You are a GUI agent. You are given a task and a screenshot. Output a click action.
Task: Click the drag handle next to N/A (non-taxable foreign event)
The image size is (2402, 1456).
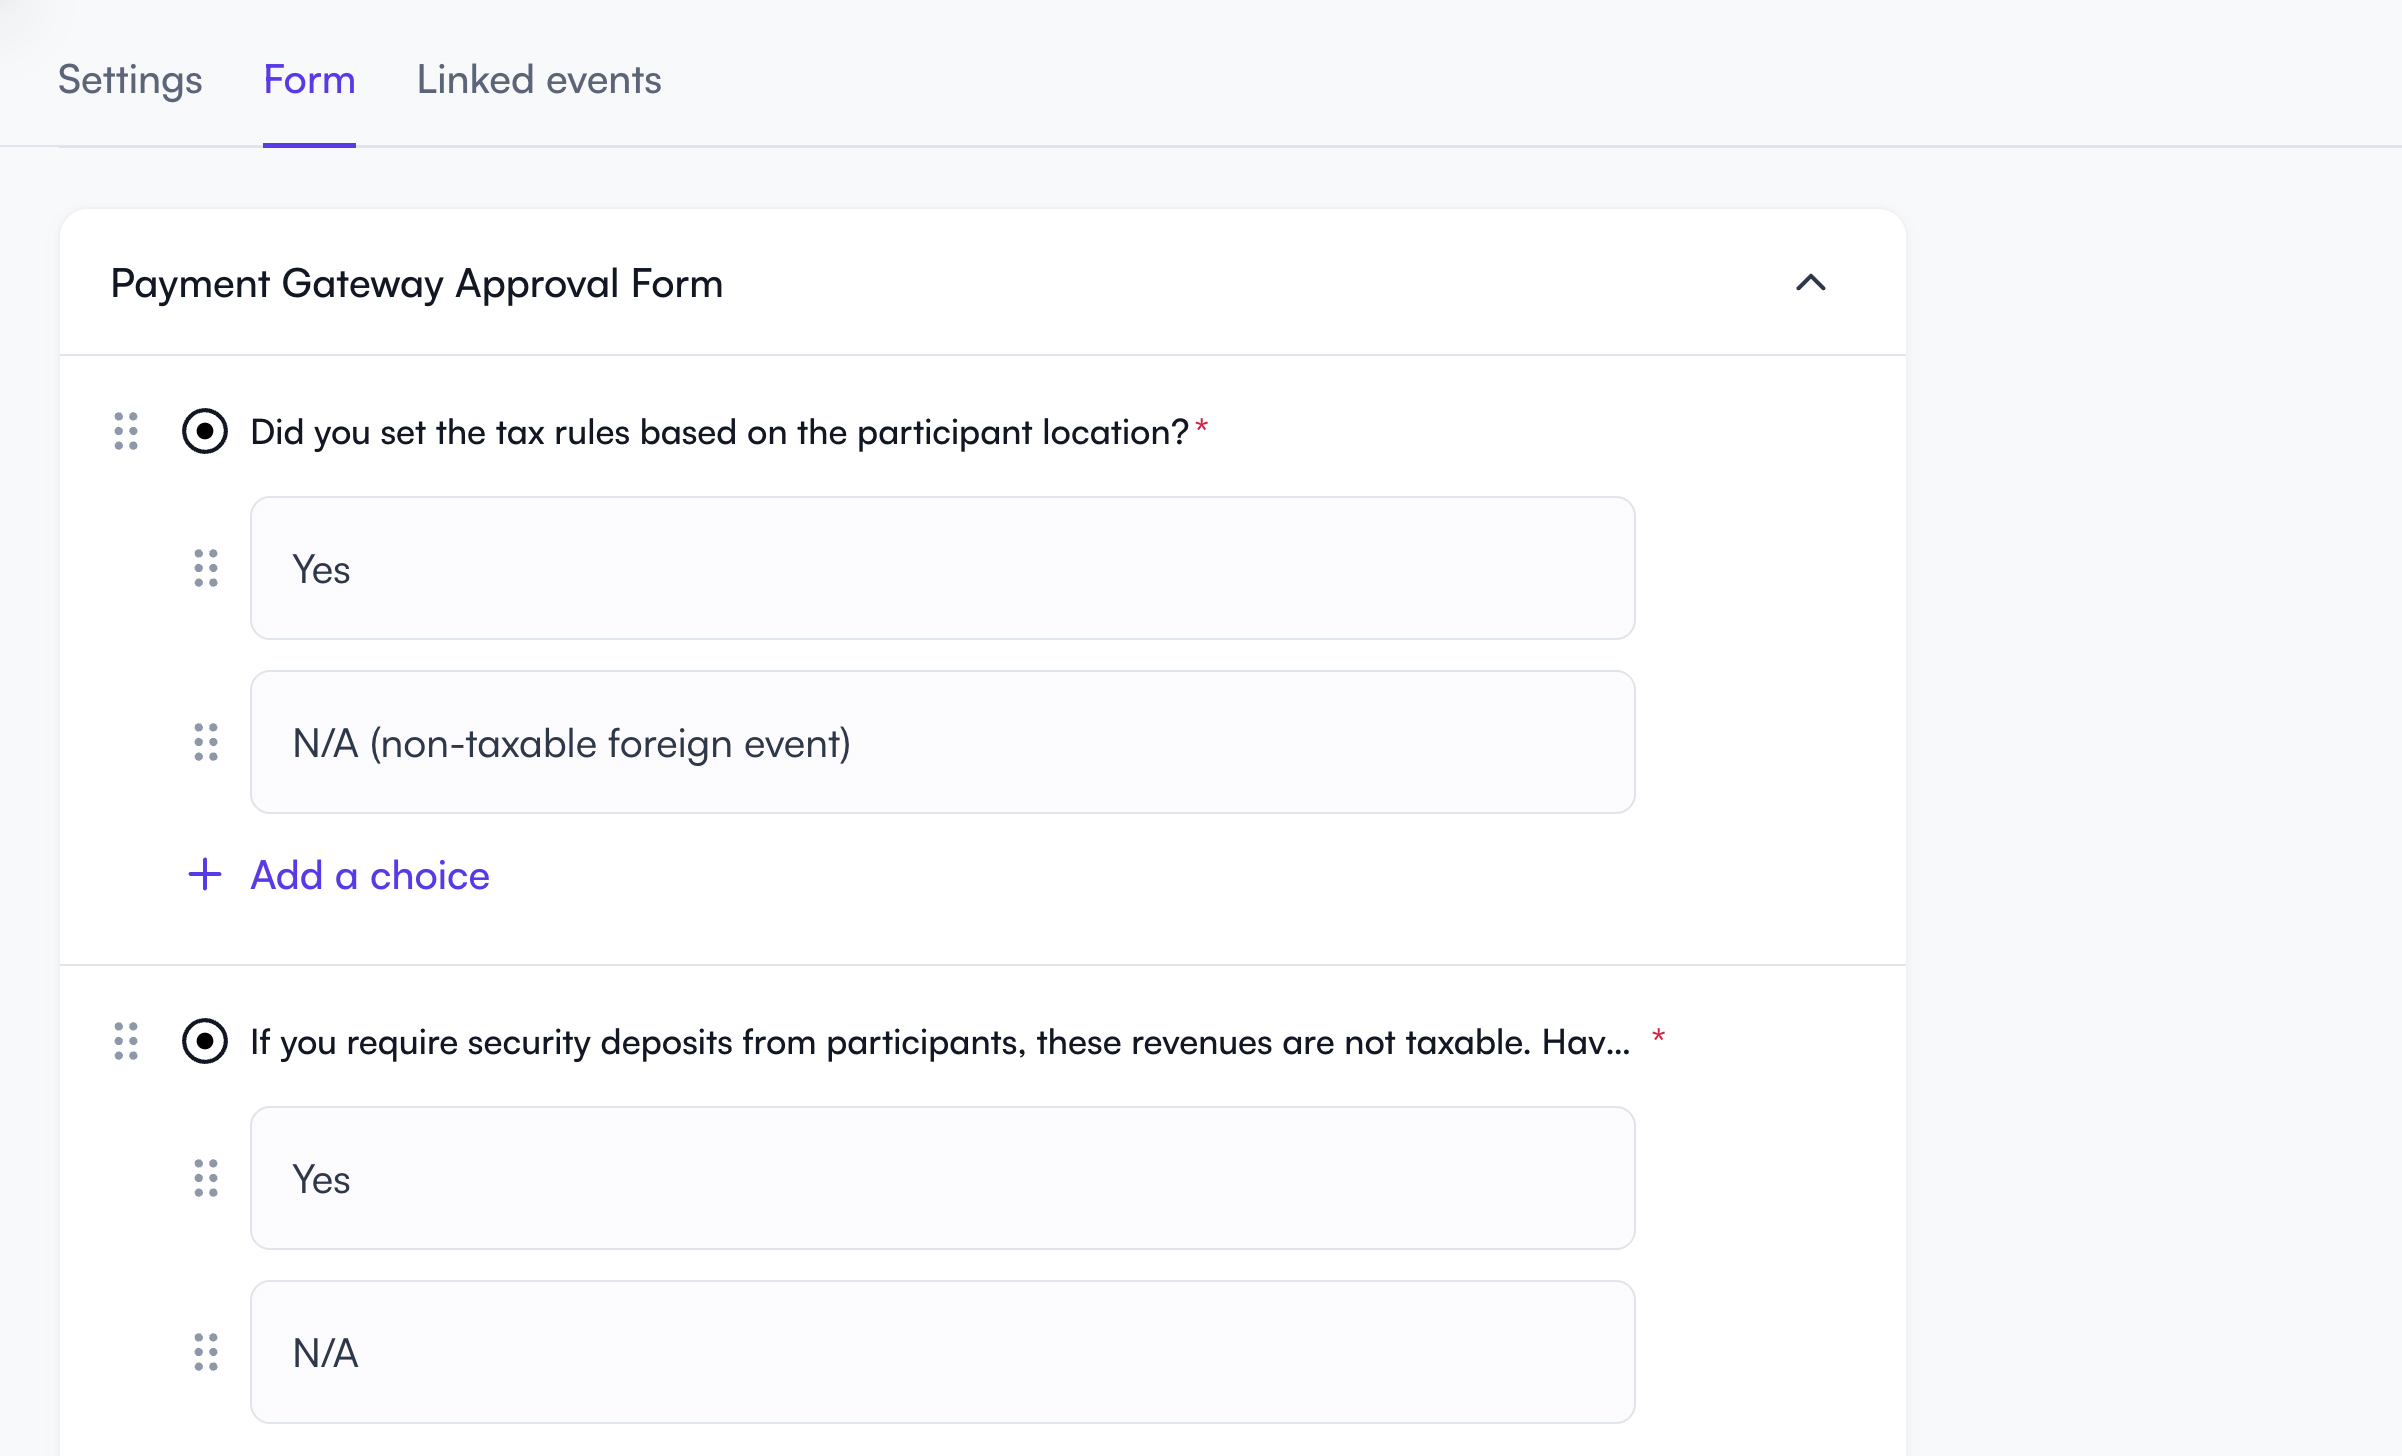(205, 743)
